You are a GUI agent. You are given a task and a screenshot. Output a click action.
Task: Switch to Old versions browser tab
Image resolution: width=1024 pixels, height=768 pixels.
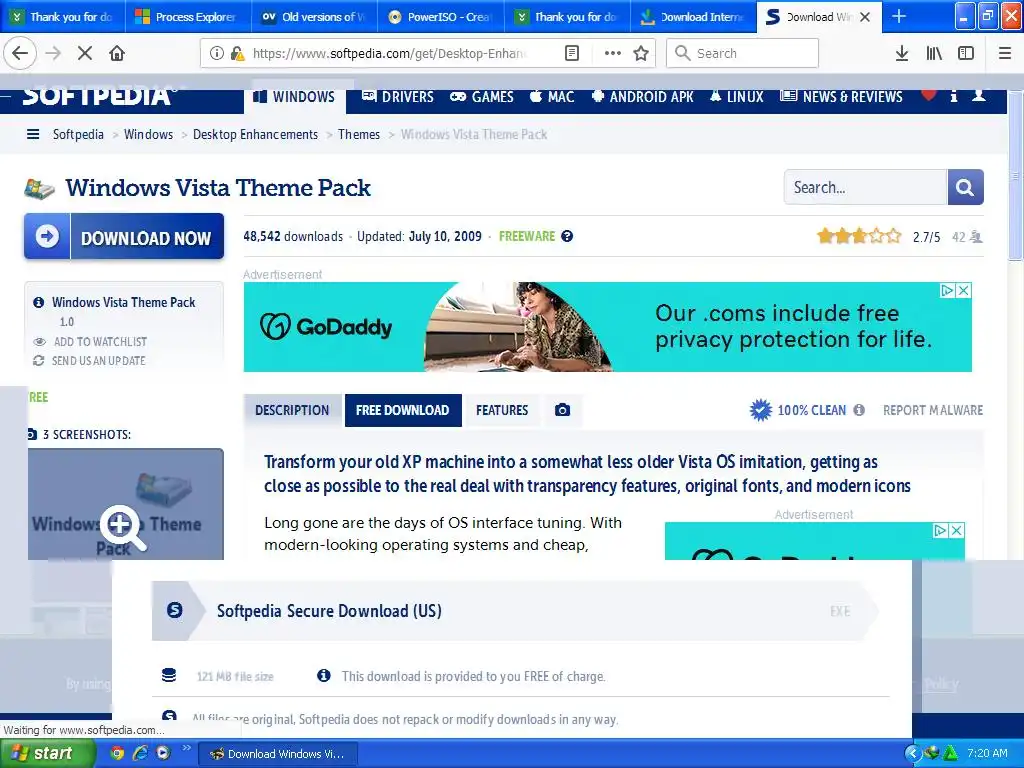tap(315, 17)
